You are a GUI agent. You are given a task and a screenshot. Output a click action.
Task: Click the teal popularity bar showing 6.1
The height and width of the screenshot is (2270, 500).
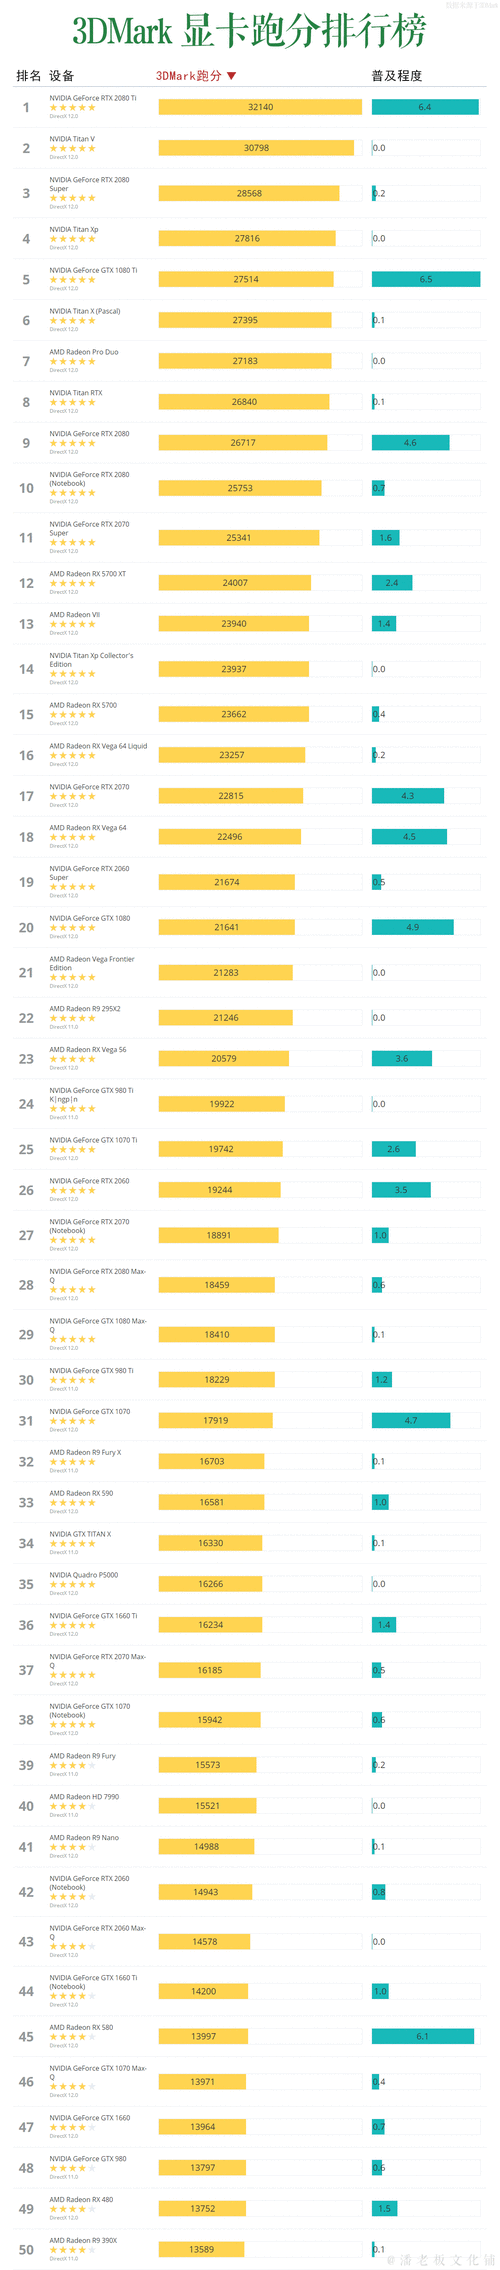click(423, 2037)
